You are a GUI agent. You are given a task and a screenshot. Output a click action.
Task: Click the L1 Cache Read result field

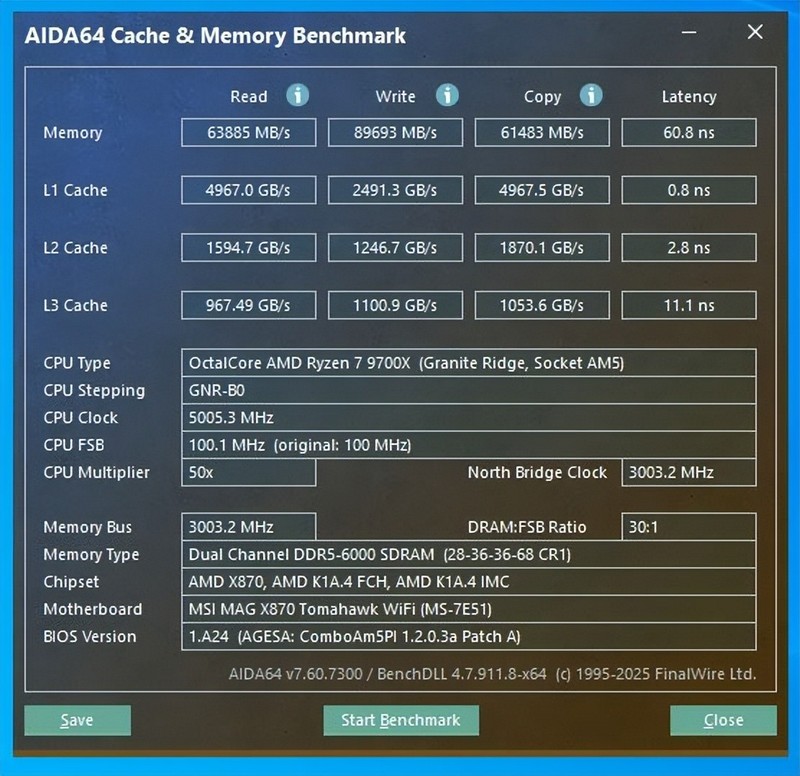point(248,190)
